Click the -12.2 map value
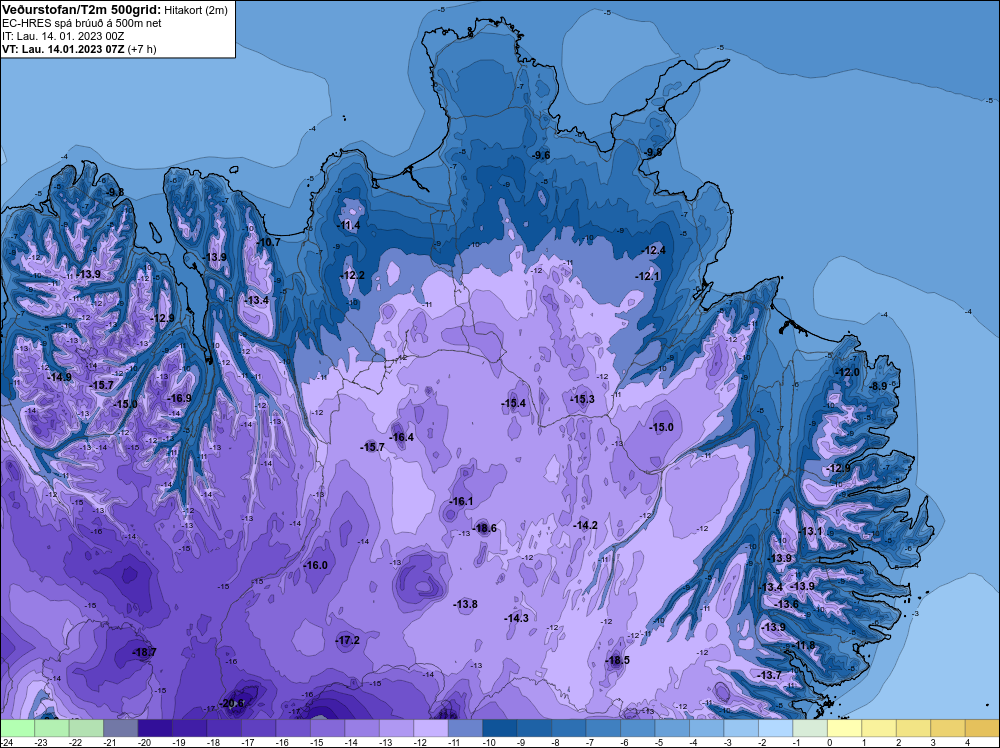Screen dimensions: 1000x748 pyautogui.click(x=353, y=275)
